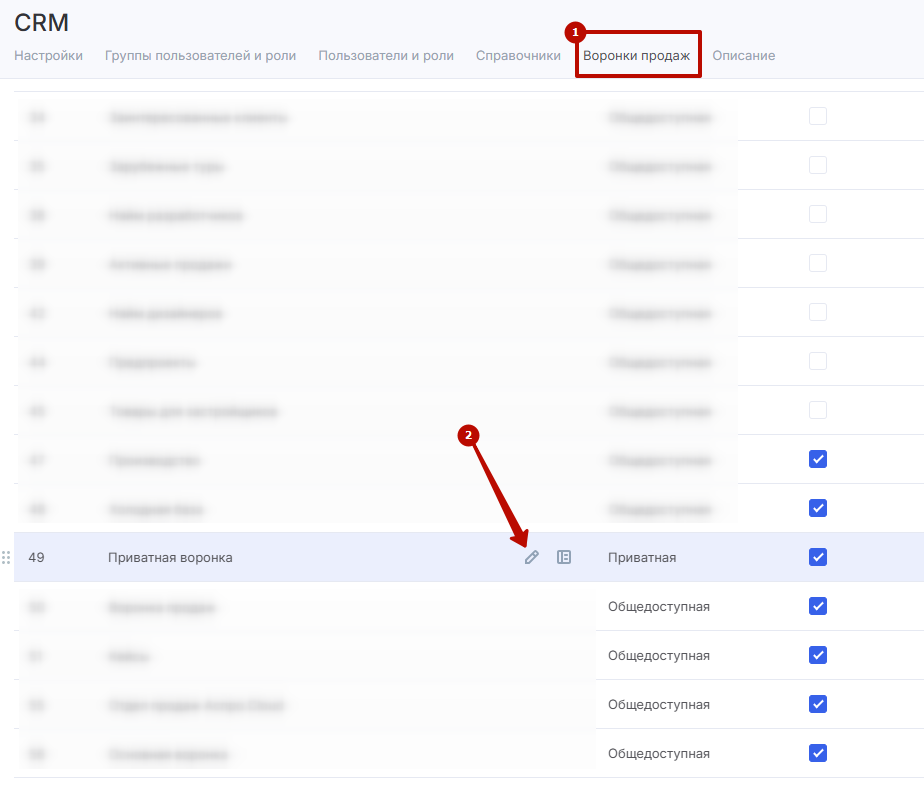Toggle the first checked checkbox from the top

point(818,459)
